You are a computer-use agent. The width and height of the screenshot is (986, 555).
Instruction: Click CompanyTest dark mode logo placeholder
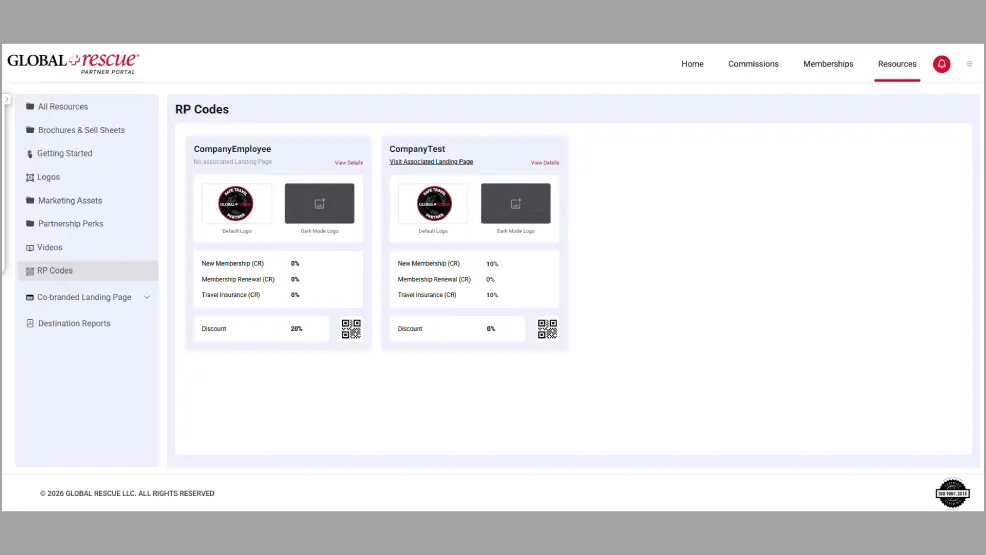(516, 203)
